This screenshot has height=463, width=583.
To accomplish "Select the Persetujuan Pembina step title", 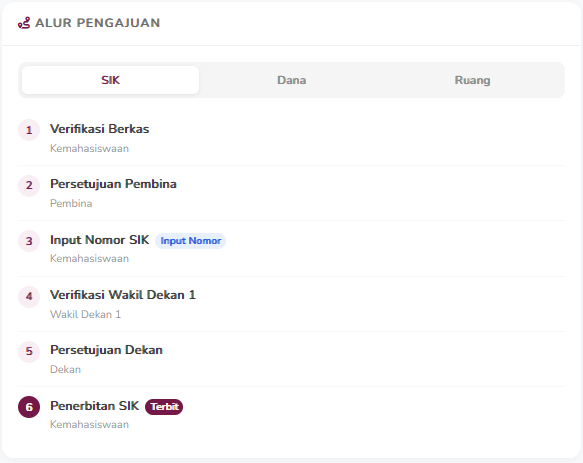I will pos(113,184).
